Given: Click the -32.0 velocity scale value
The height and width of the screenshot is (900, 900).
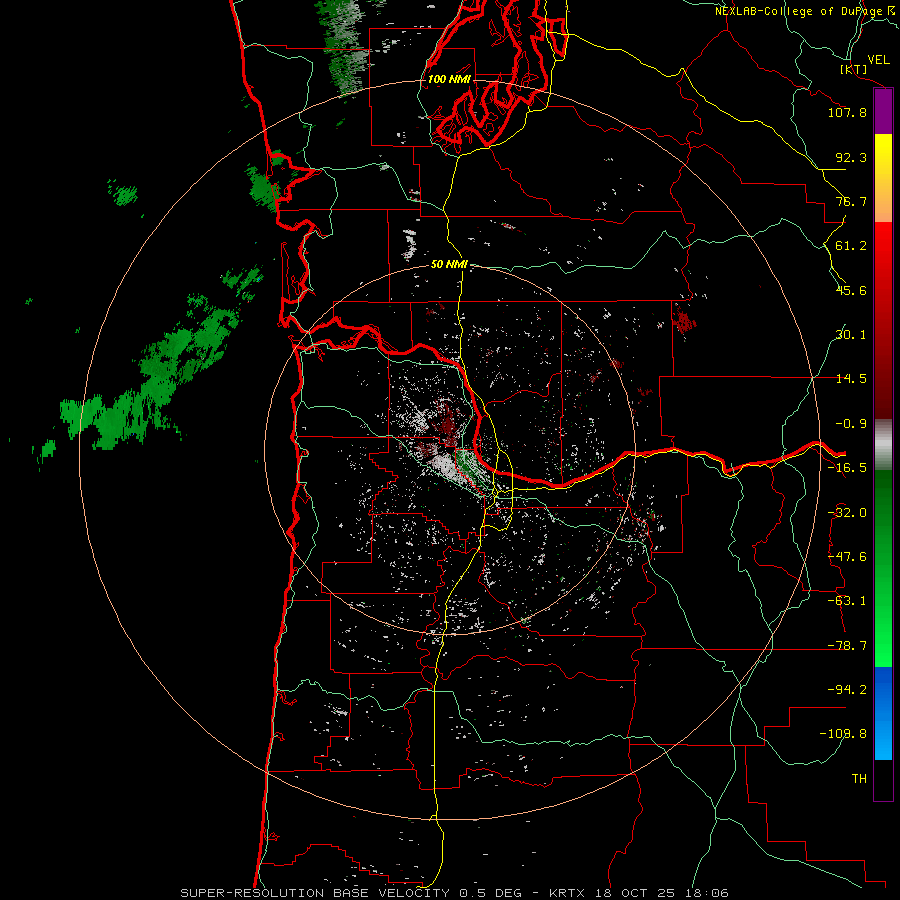Looking at the screenshot, I should pos(847,513).
